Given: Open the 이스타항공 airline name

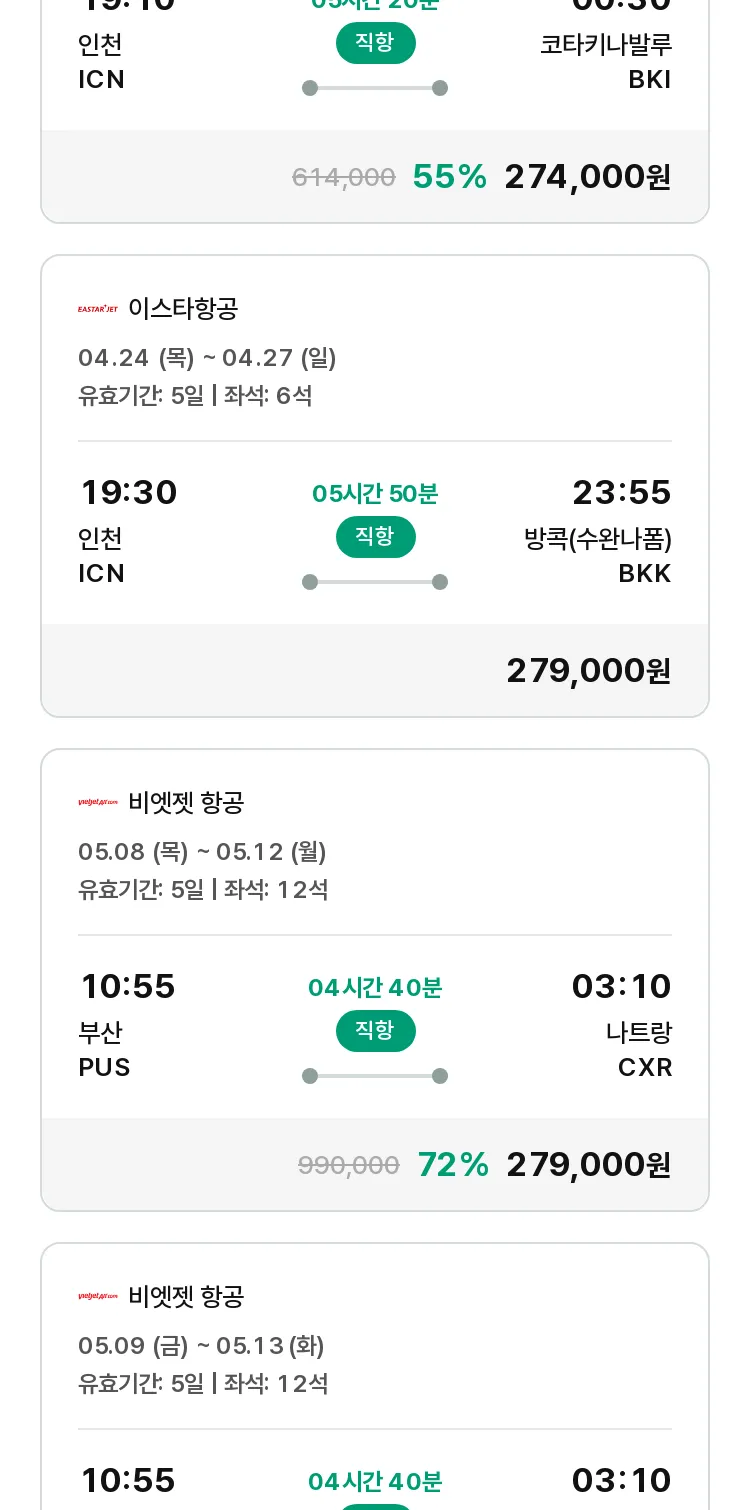Looking at the screenshot, I should click(183, 309).
